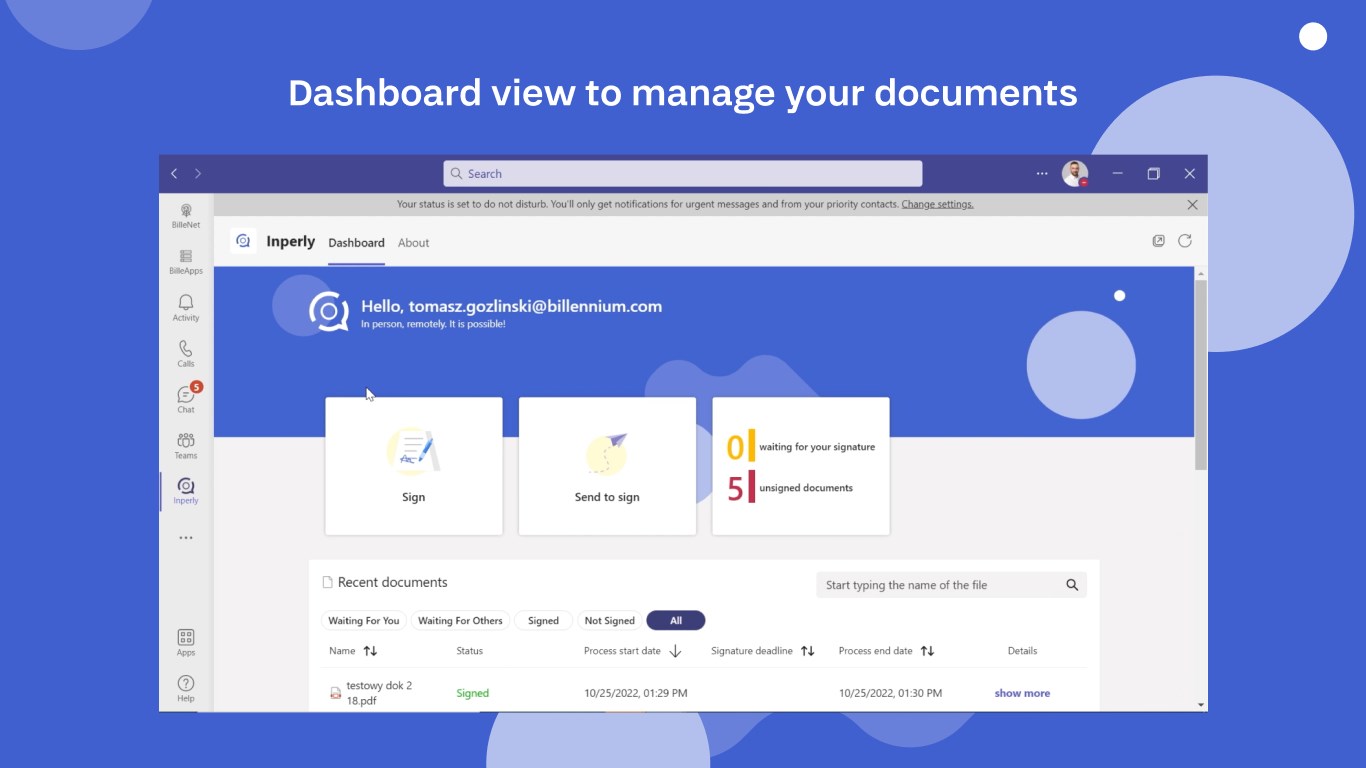Open Chat with 5 unread
Viewport: 1366px width, 768px height.
click(186, 399)
